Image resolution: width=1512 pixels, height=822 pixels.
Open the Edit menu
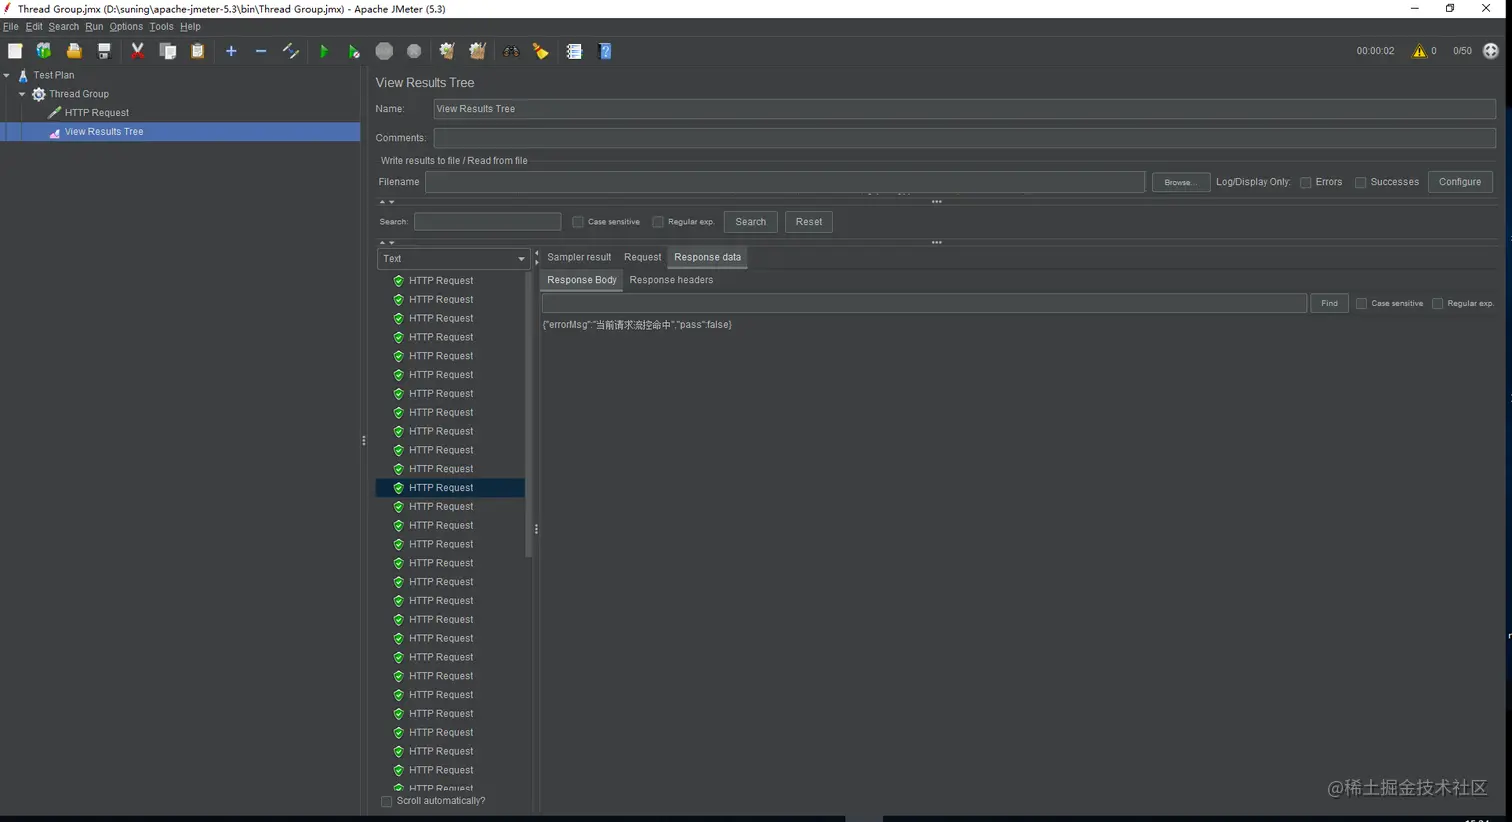34,27
